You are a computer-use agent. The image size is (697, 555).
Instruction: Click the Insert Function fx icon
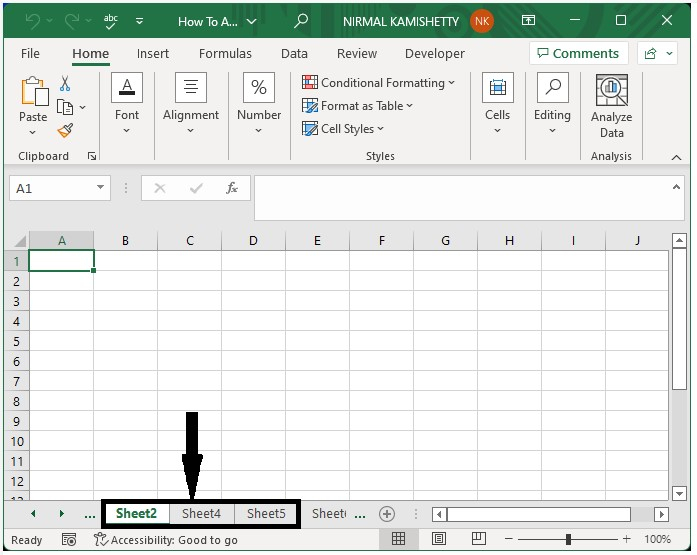232,188
